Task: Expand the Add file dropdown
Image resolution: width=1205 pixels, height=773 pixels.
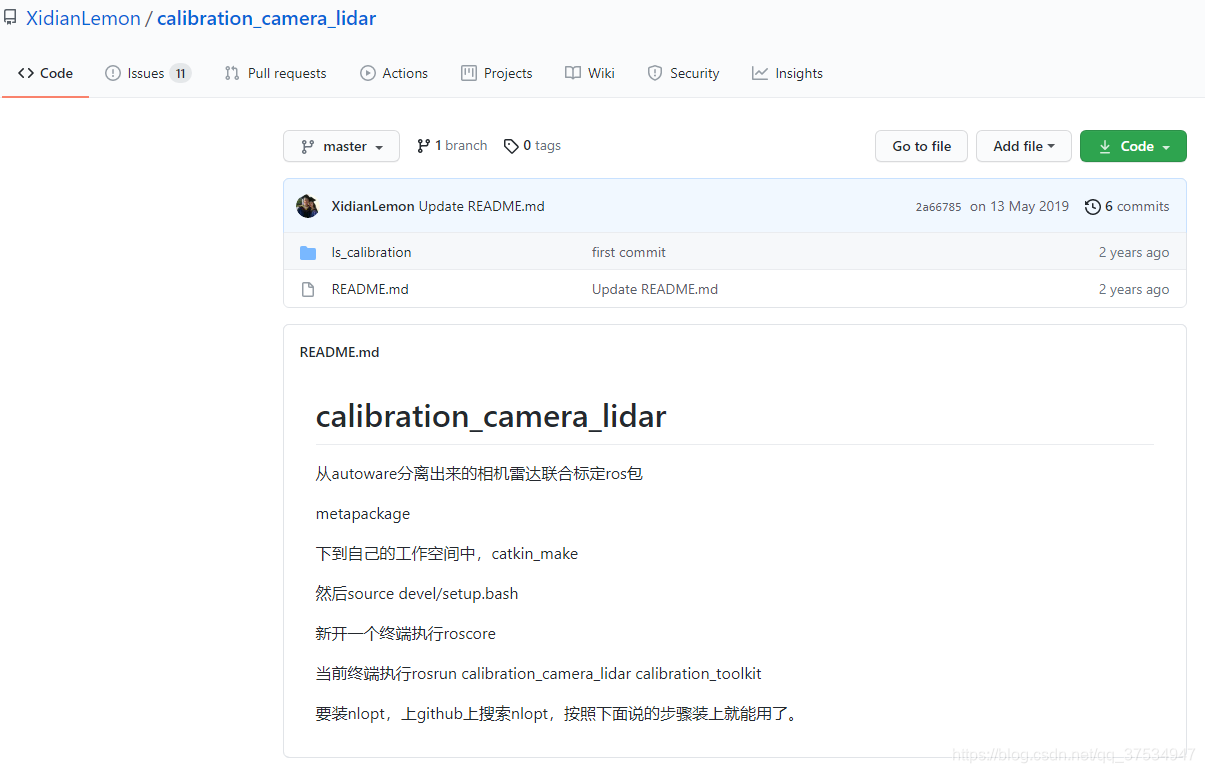Action: click(x=1024, y=146)
